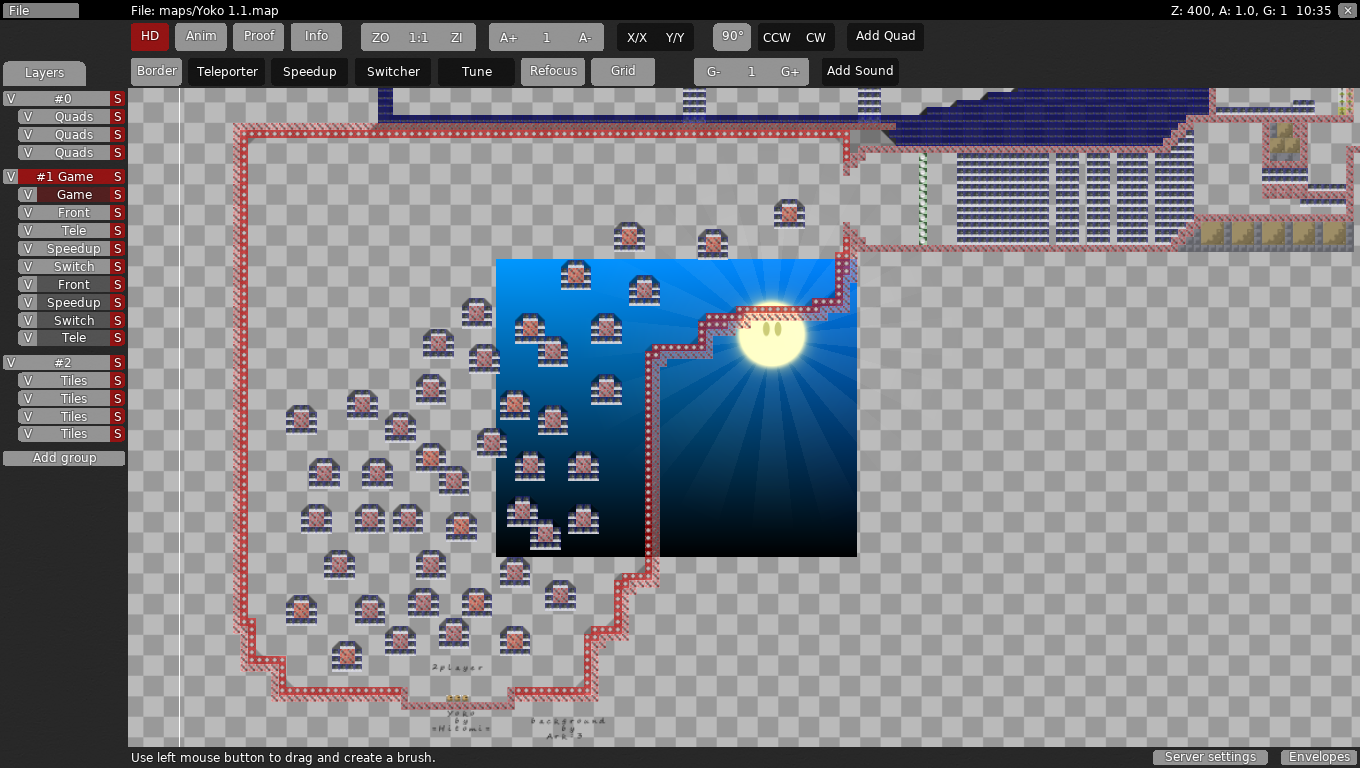Flip brush vertically with Y/Y

(x=675, y=37)
